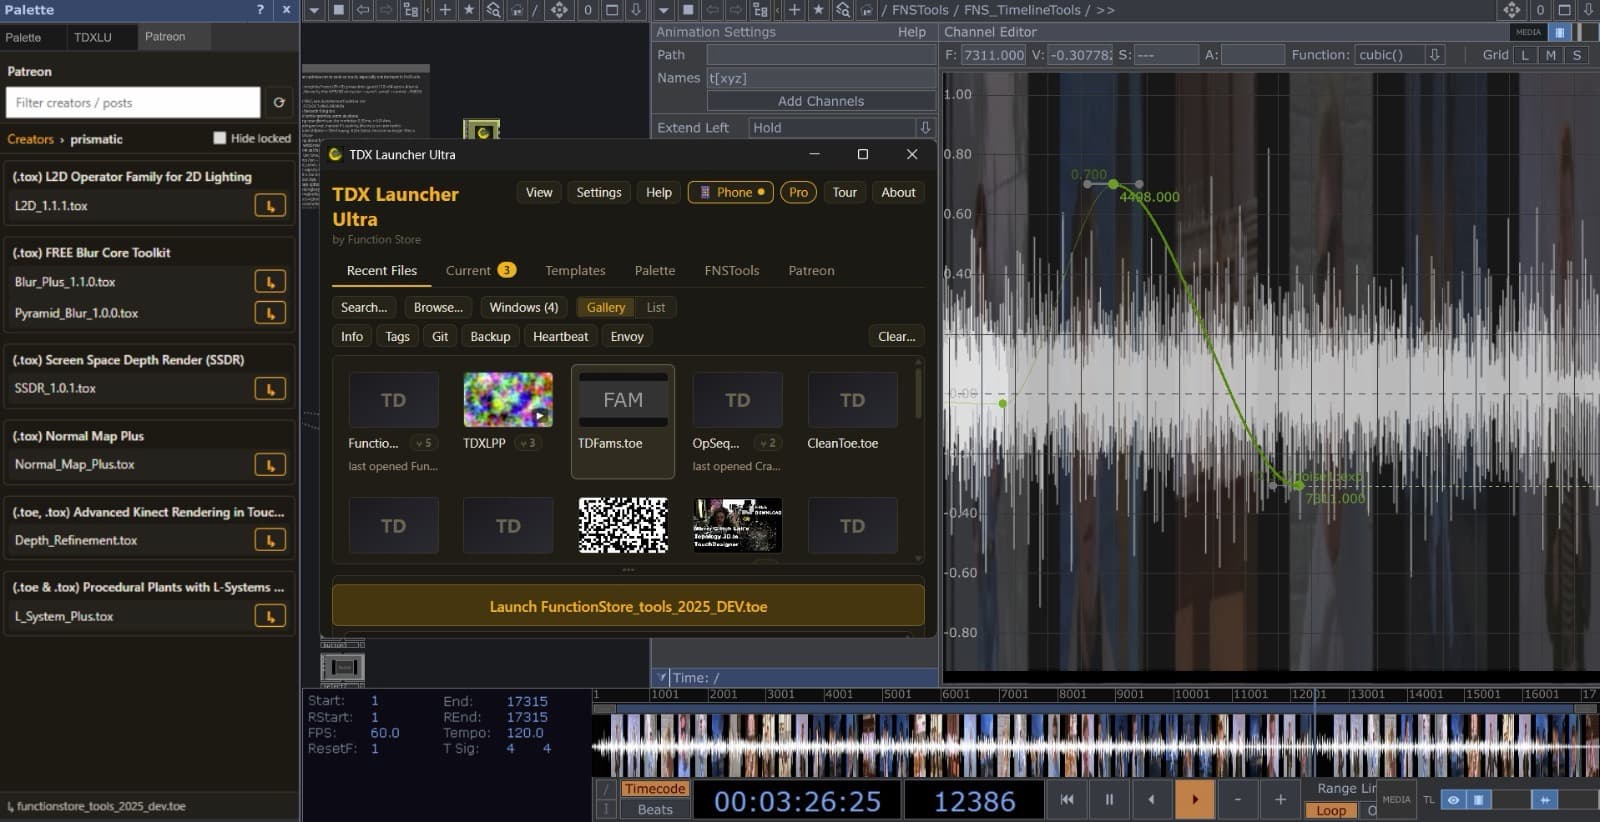
Task: Enable Gallery view in TDX Launcher
Action: coord(605,307)
